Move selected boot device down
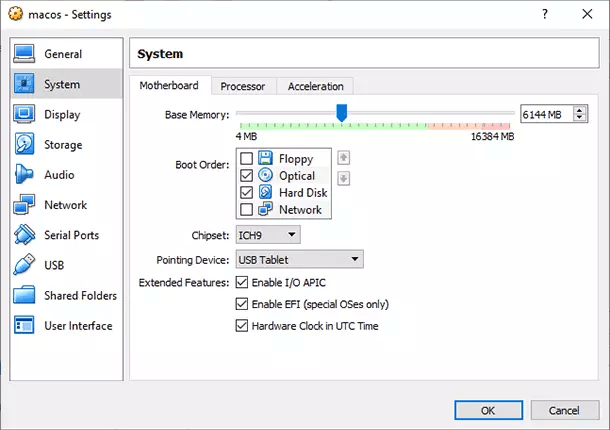 click(343, 179)
